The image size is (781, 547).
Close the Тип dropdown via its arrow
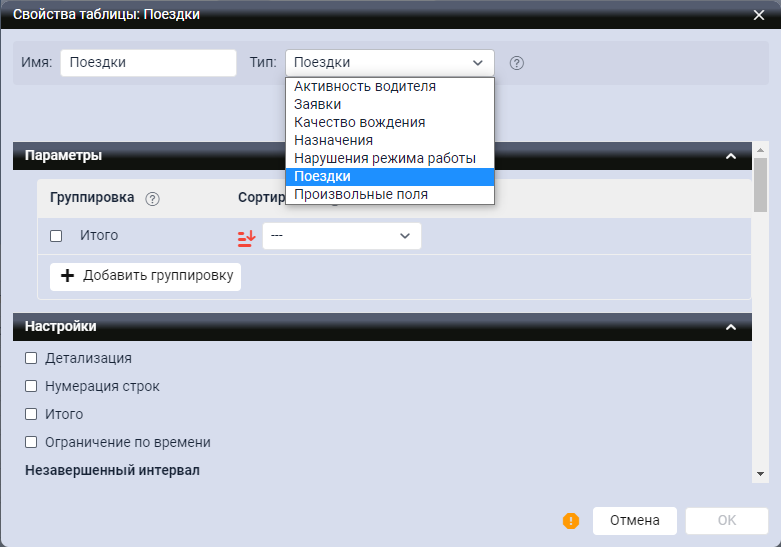(478, 62)
